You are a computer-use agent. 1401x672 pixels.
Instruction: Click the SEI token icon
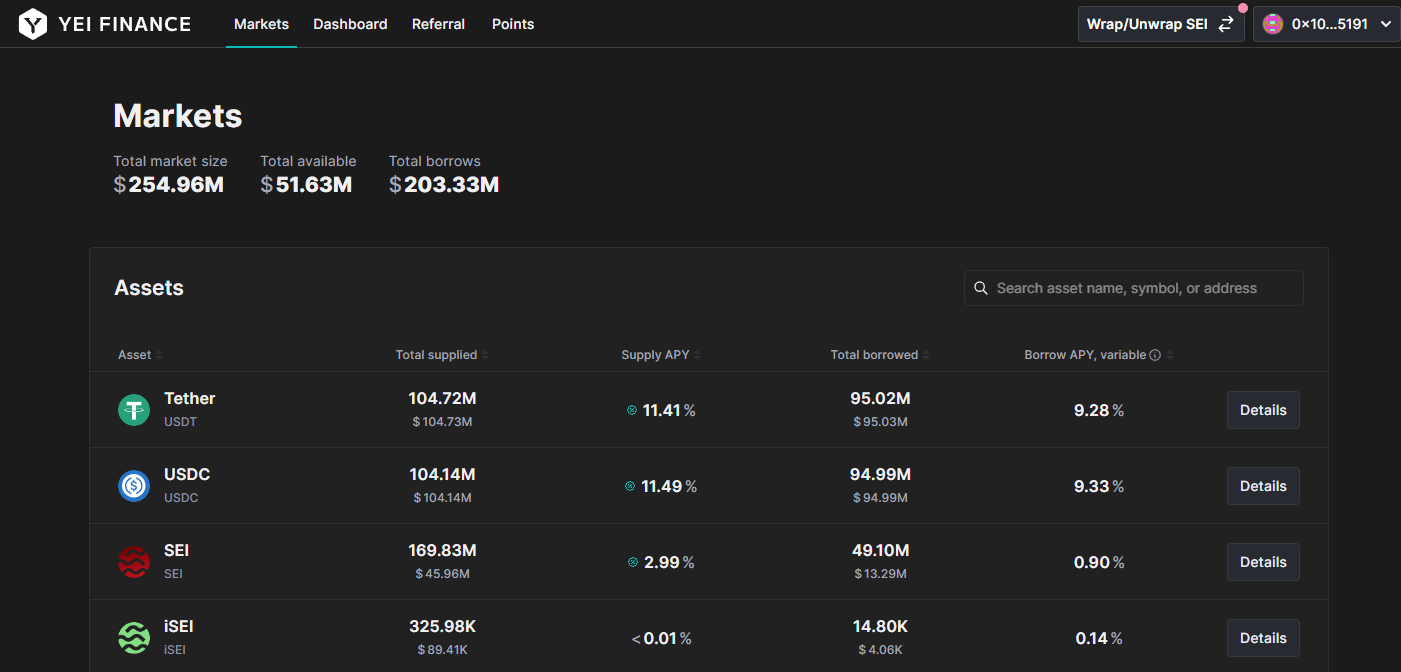coord(134,562)
